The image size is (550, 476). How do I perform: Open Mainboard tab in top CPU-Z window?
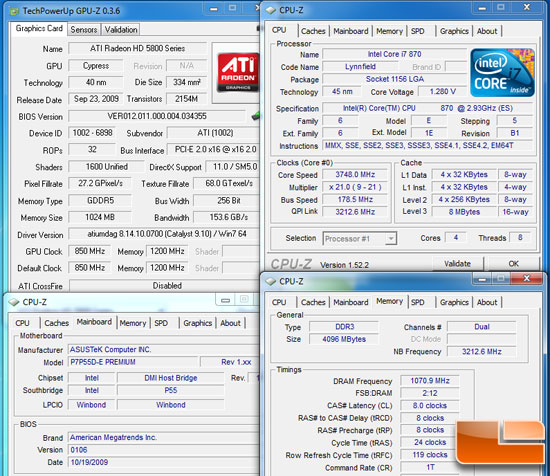(x=351, y=31)
